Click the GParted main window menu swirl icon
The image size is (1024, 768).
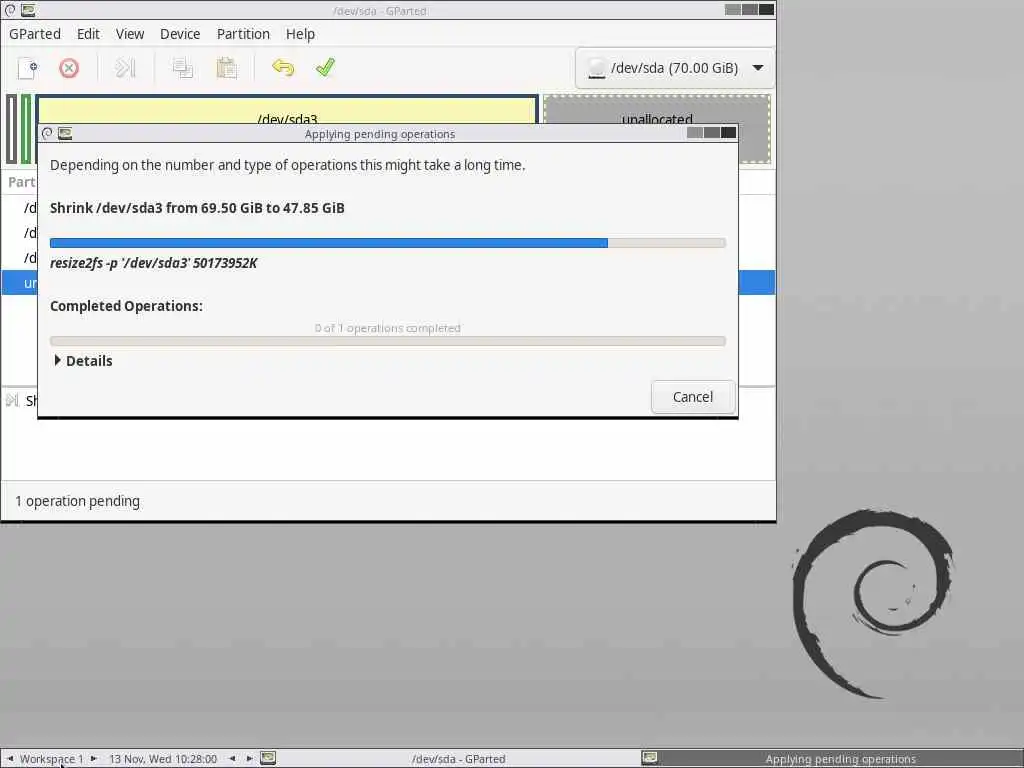tap(10, 10)
